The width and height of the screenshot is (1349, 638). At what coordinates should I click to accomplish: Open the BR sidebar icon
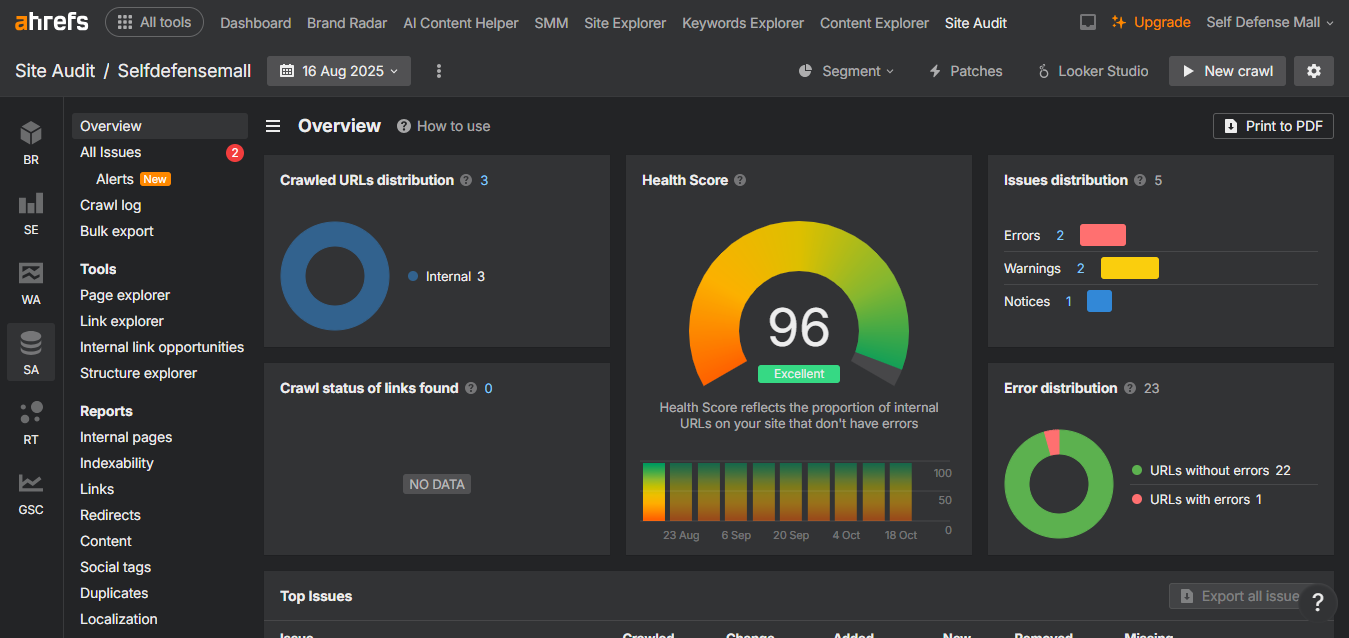(x=31, y=143)
